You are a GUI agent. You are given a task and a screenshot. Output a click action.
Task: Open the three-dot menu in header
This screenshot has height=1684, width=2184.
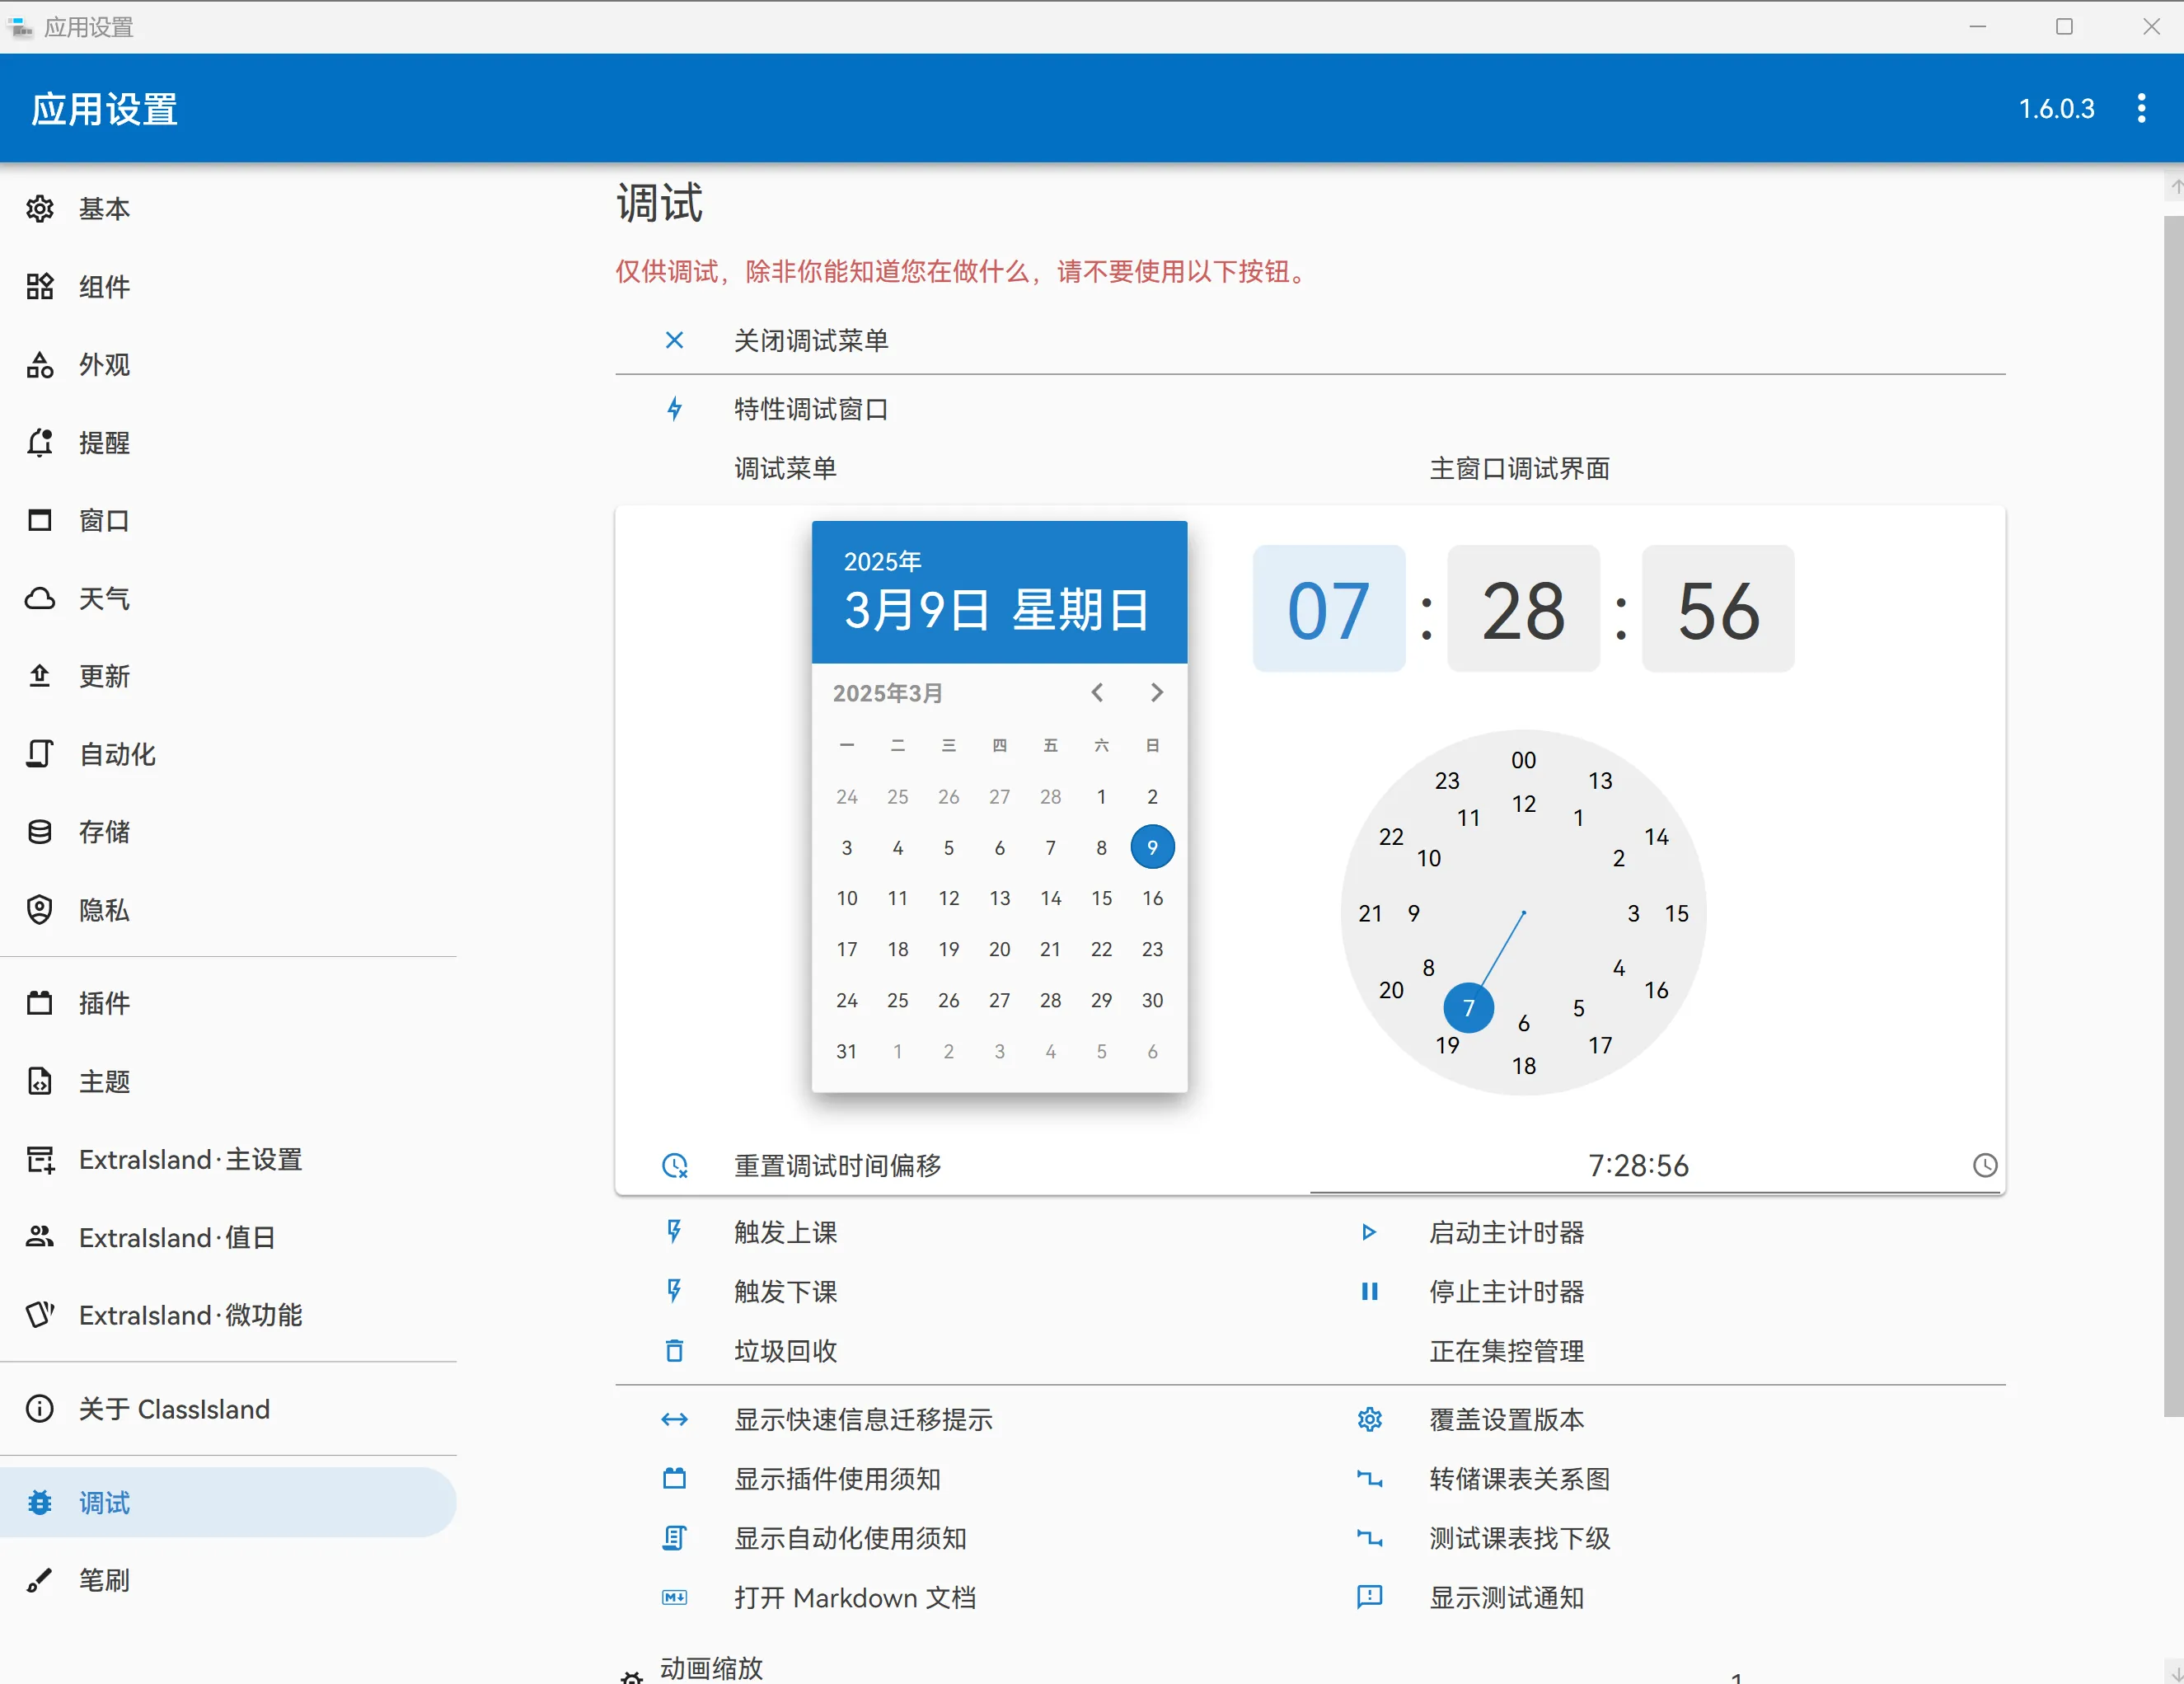[2141, 108]
